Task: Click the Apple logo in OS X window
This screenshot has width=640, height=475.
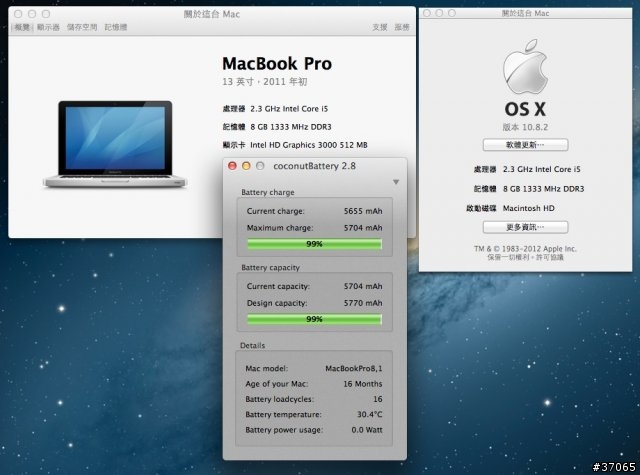Action: 525,67
